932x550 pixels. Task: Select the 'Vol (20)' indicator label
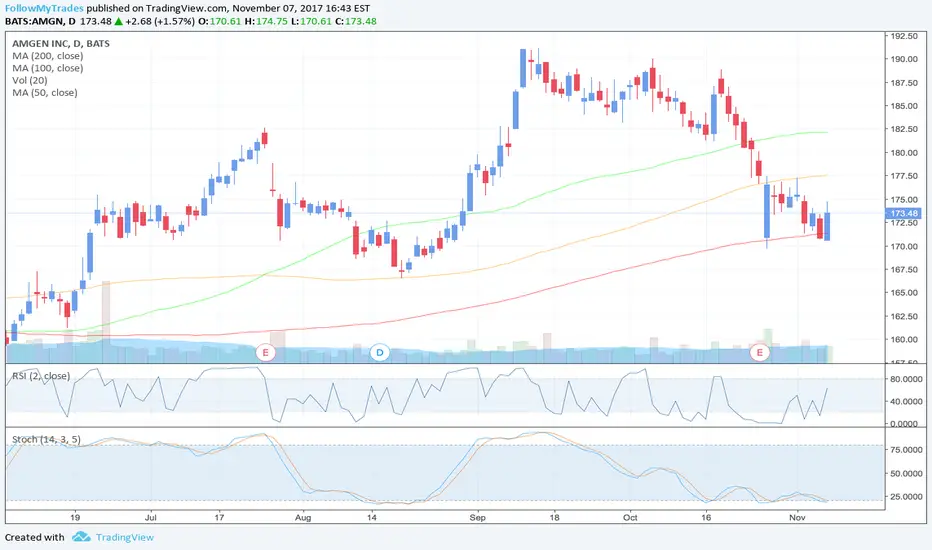click(30, 80)
